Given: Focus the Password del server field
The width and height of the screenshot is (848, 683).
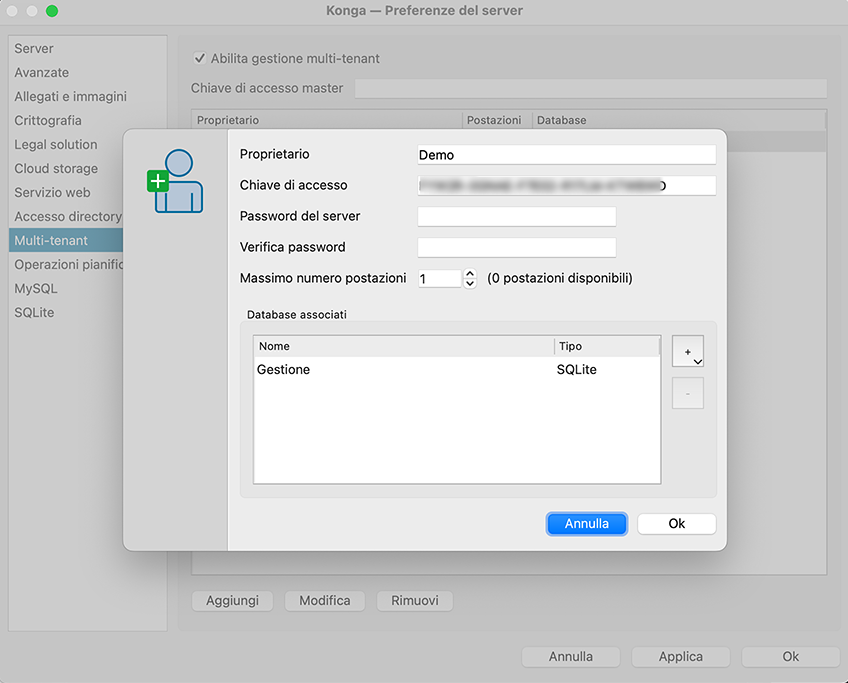Looking at the screenshot, I should pyautogui.click(x=516, y=217).
